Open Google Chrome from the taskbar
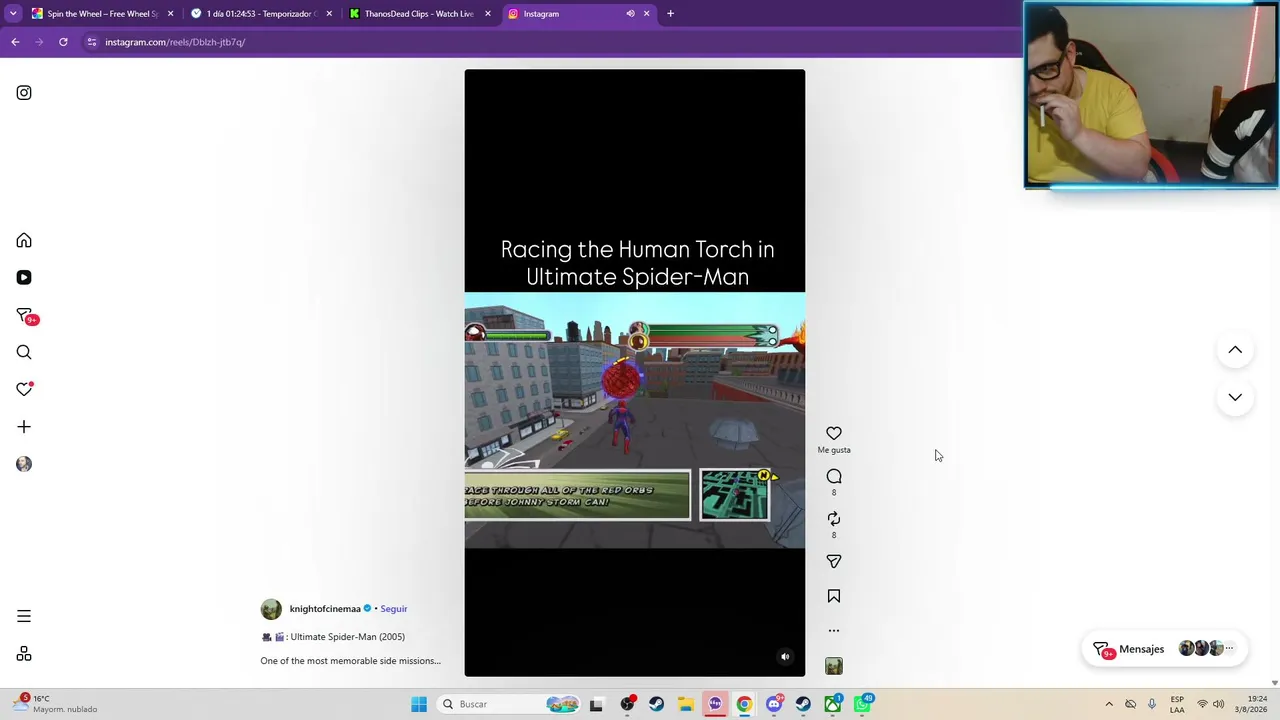 click(744, 705)
